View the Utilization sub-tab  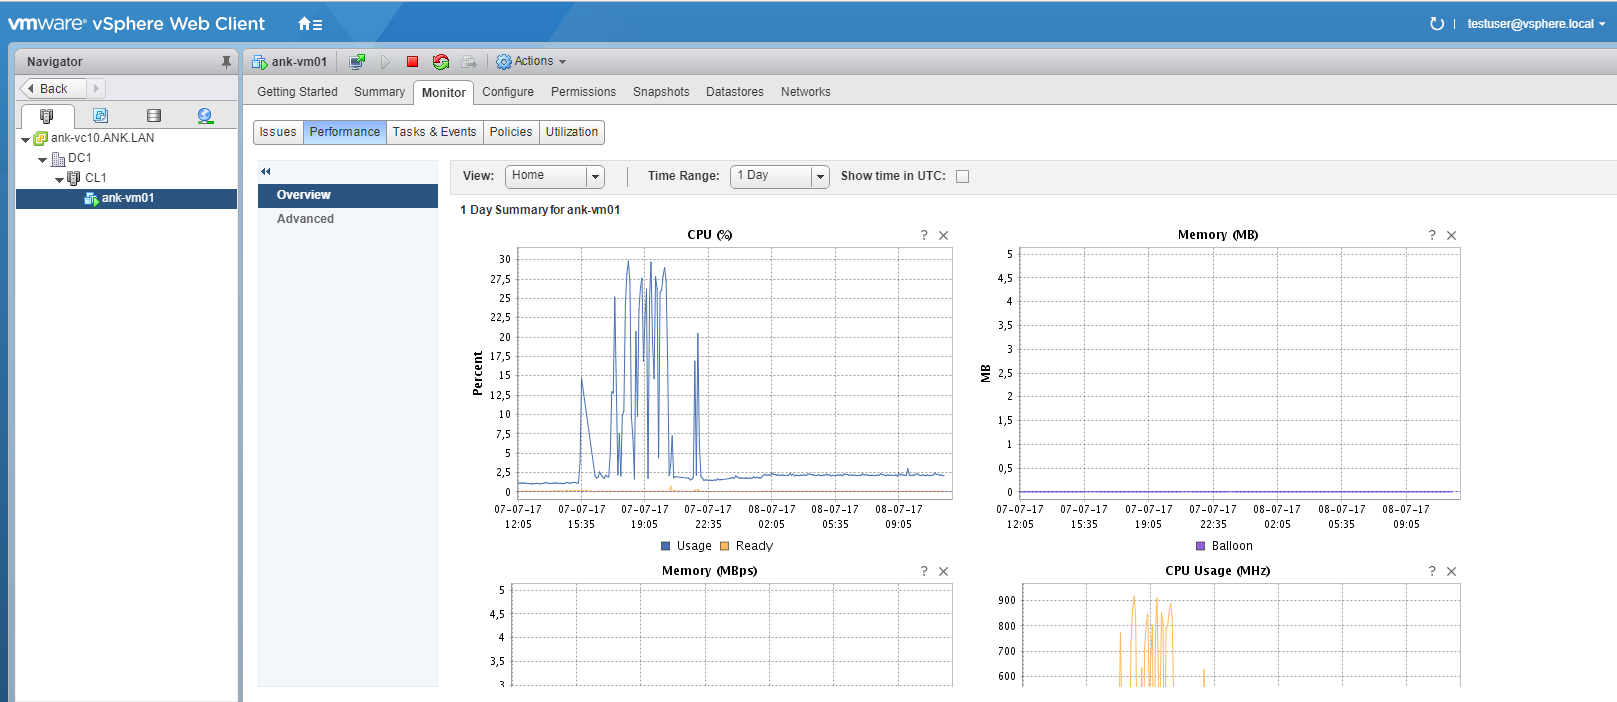point(572,132)
